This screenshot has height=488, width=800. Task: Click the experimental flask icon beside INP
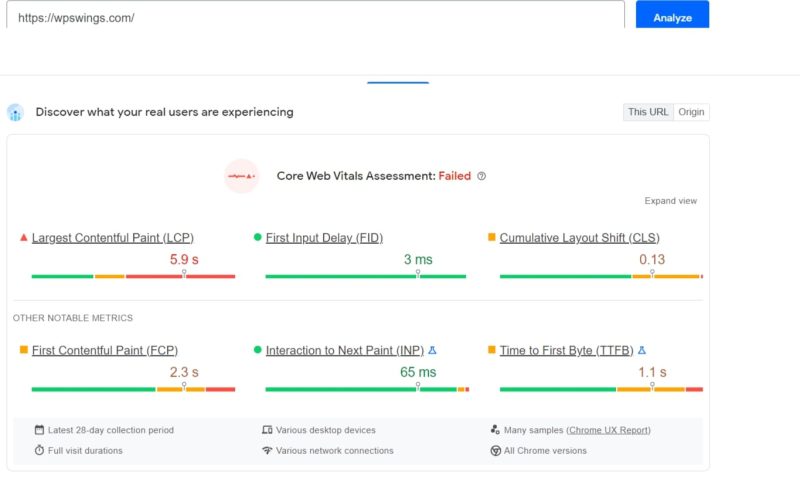433,351
